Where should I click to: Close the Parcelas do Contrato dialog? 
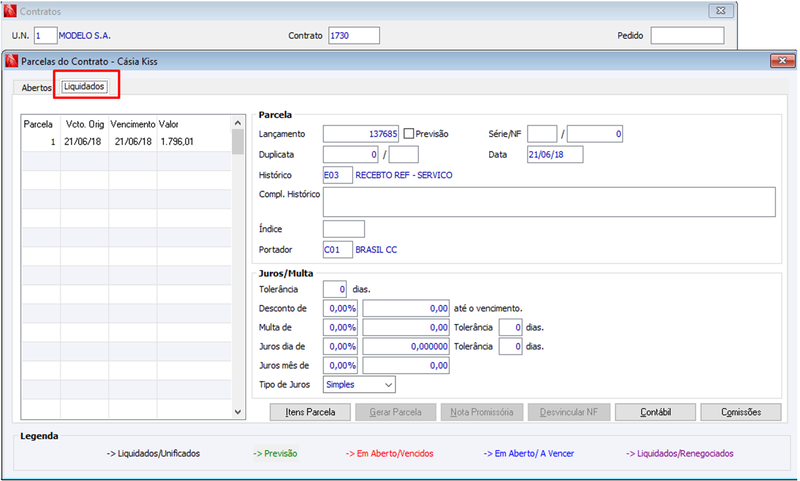click(782, 61)
